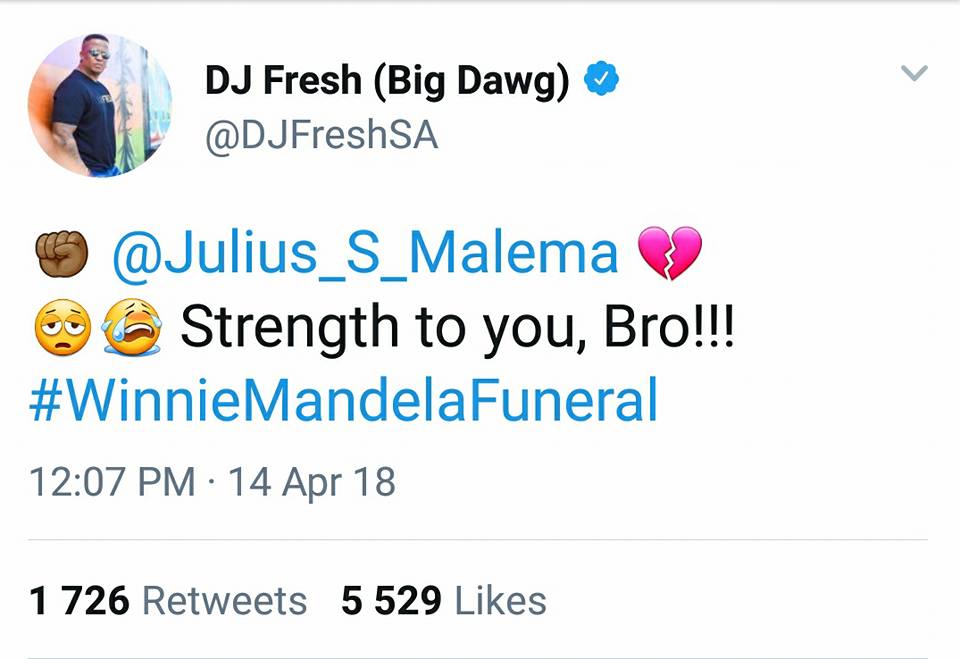960x659 pixels.
Task: Click the 1 726 retweet count number
Action: tap(79, 600)
